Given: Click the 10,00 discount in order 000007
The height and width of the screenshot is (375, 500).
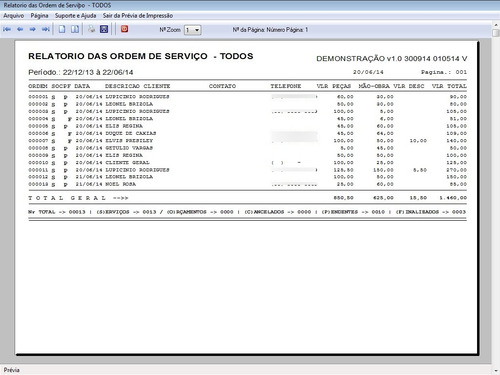Looking at the screenshot, I should tap(418, 141).
